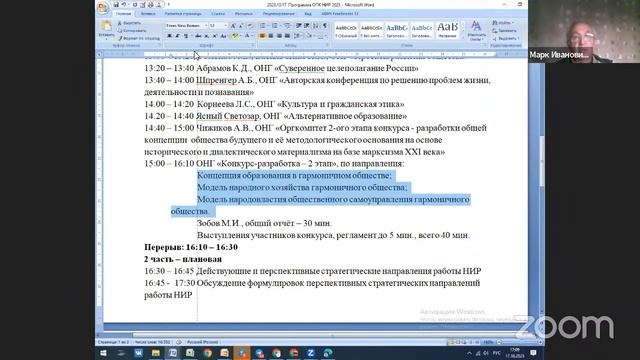
Task: Switch to the Mailings tab
Action: click(x=244, y=14)
